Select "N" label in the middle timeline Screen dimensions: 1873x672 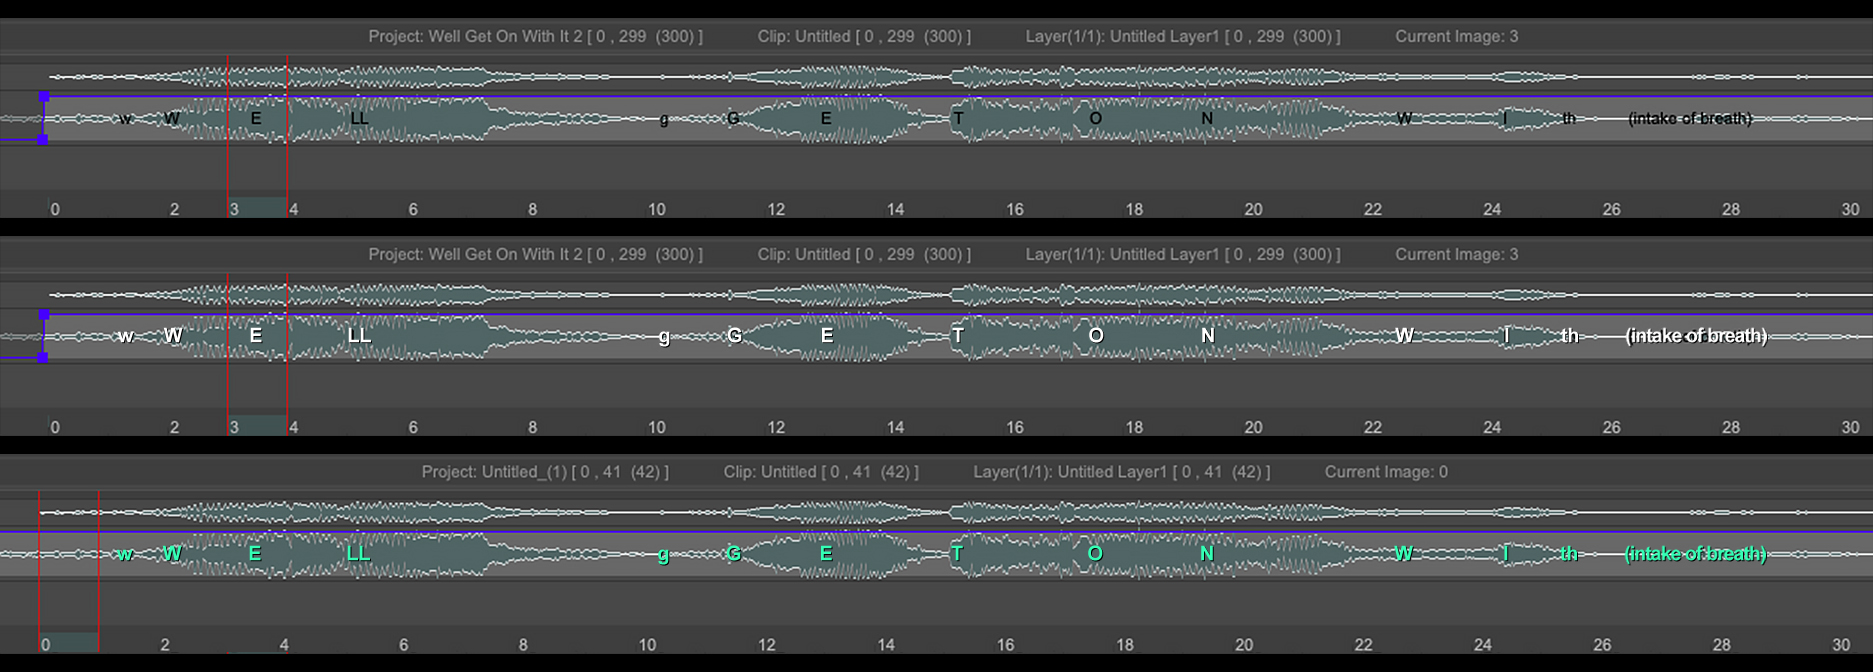1208,336
